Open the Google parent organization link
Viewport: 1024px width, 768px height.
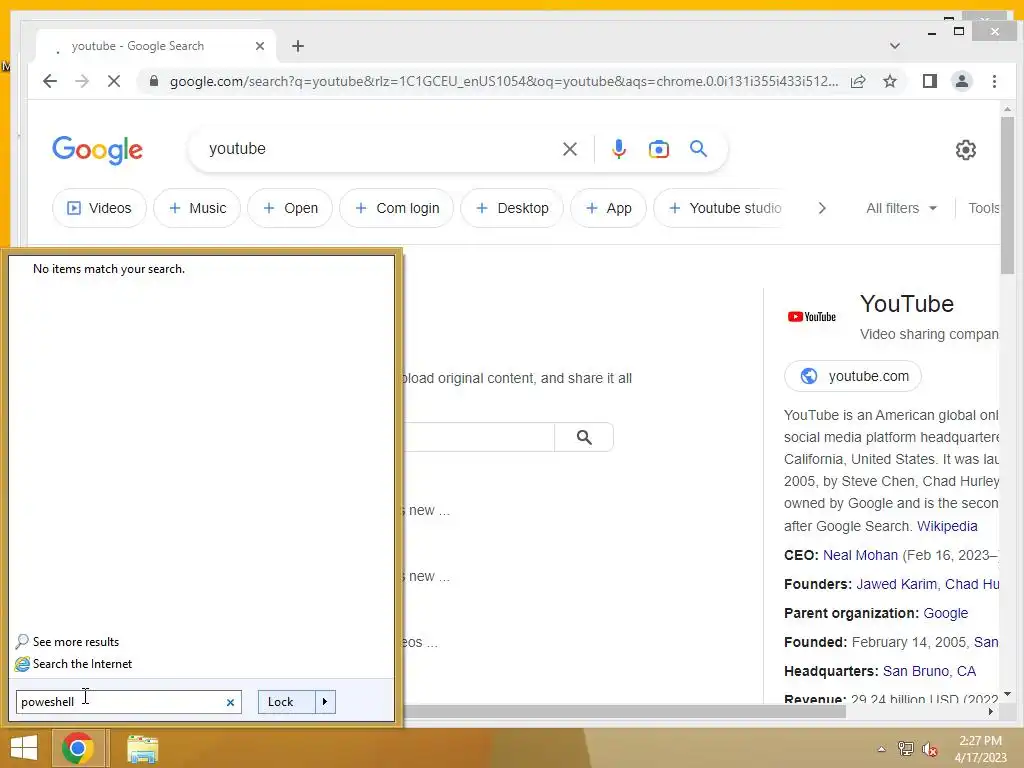(x=946, y=613)
